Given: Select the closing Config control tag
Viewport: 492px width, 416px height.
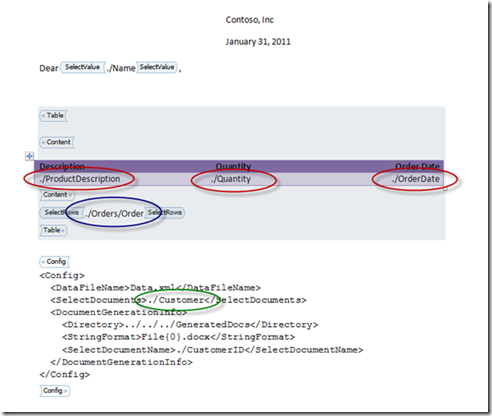Looking at the screenshot, I should (55, 391).
